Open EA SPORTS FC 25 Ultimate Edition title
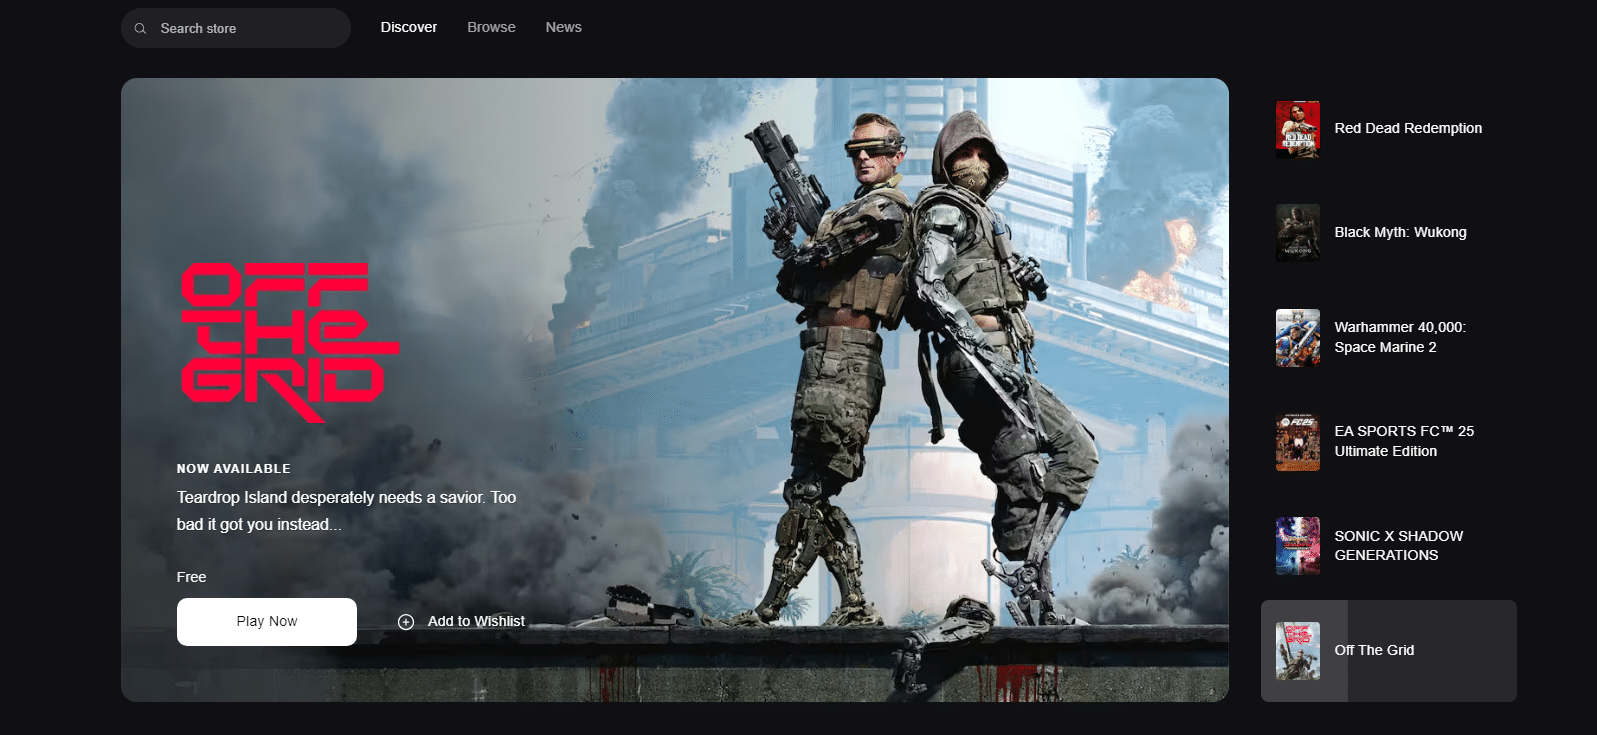Viewport: 1597px width, 735px height. pos(1404,441)
